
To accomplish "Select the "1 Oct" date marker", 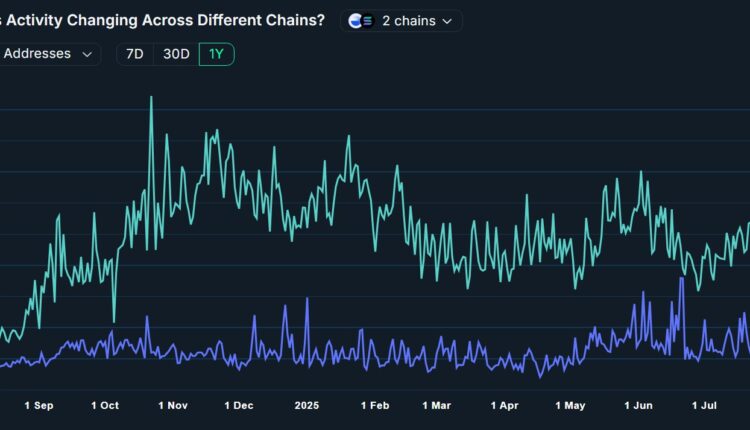I will click(x=105, y=405).
